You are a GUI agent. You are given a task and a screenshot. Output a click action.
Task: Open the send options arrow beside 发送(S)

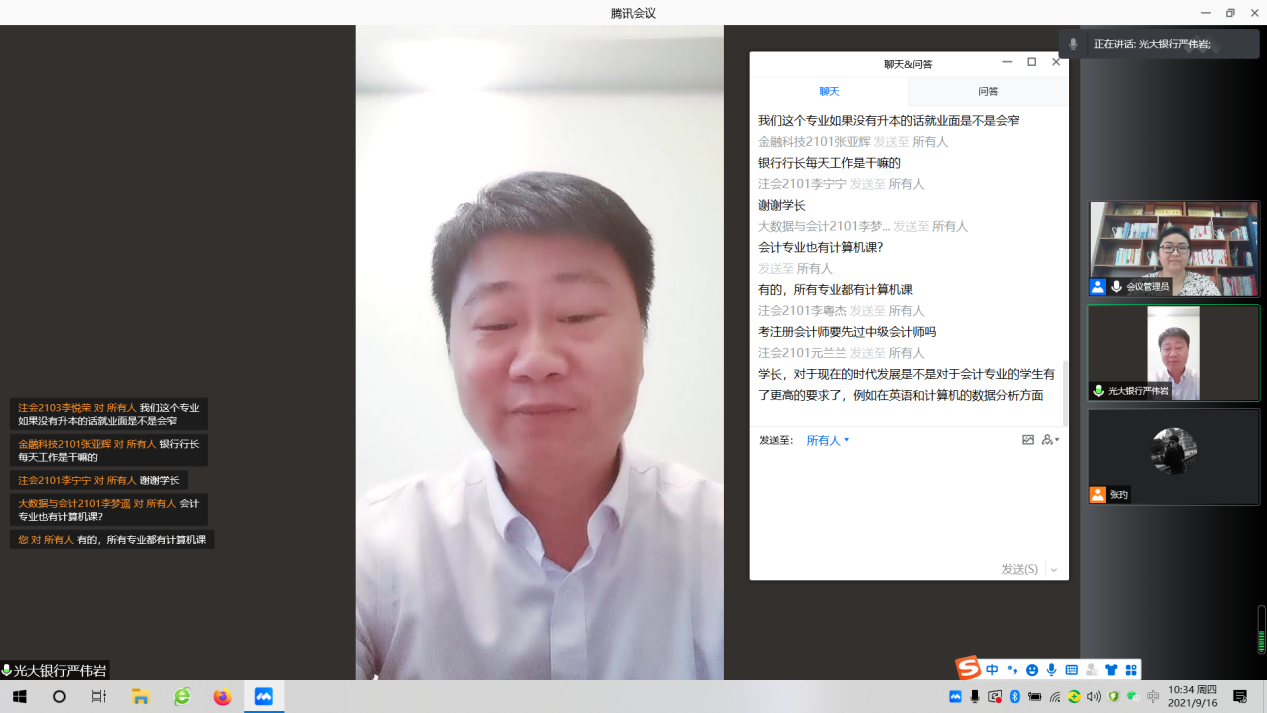pyautogui.click(x=1054, y=569)
